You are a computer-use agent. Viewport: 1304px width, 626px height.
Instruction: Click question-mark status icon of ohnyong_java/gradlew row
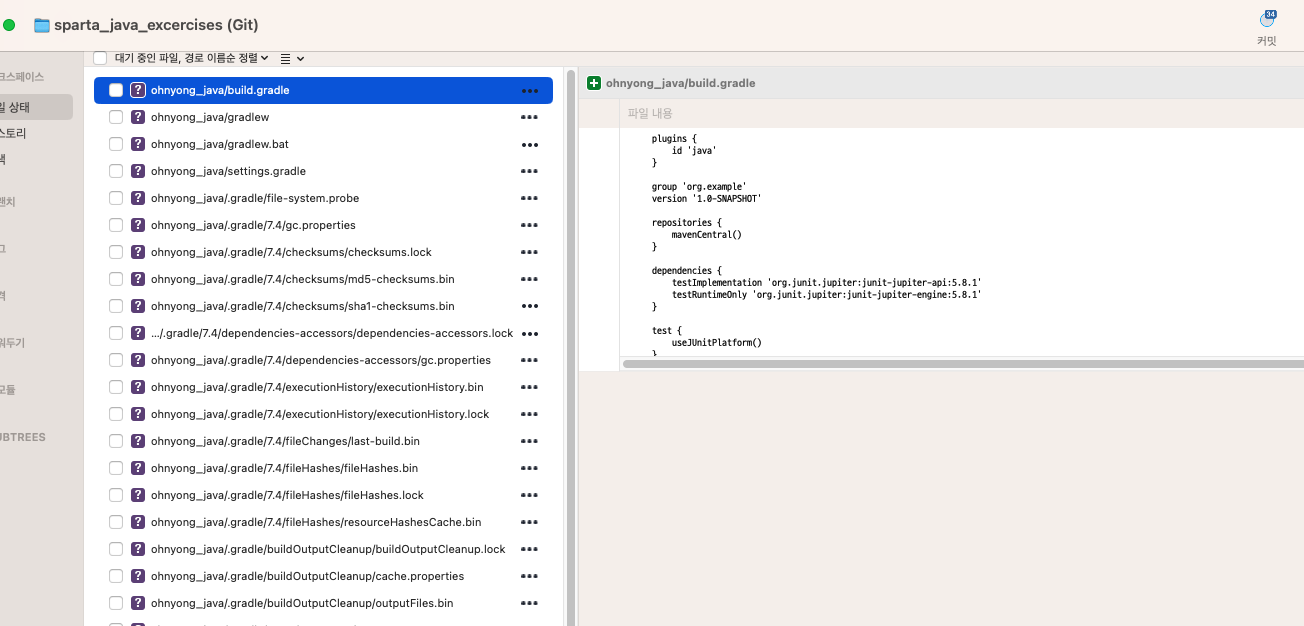tap(138, 117)
